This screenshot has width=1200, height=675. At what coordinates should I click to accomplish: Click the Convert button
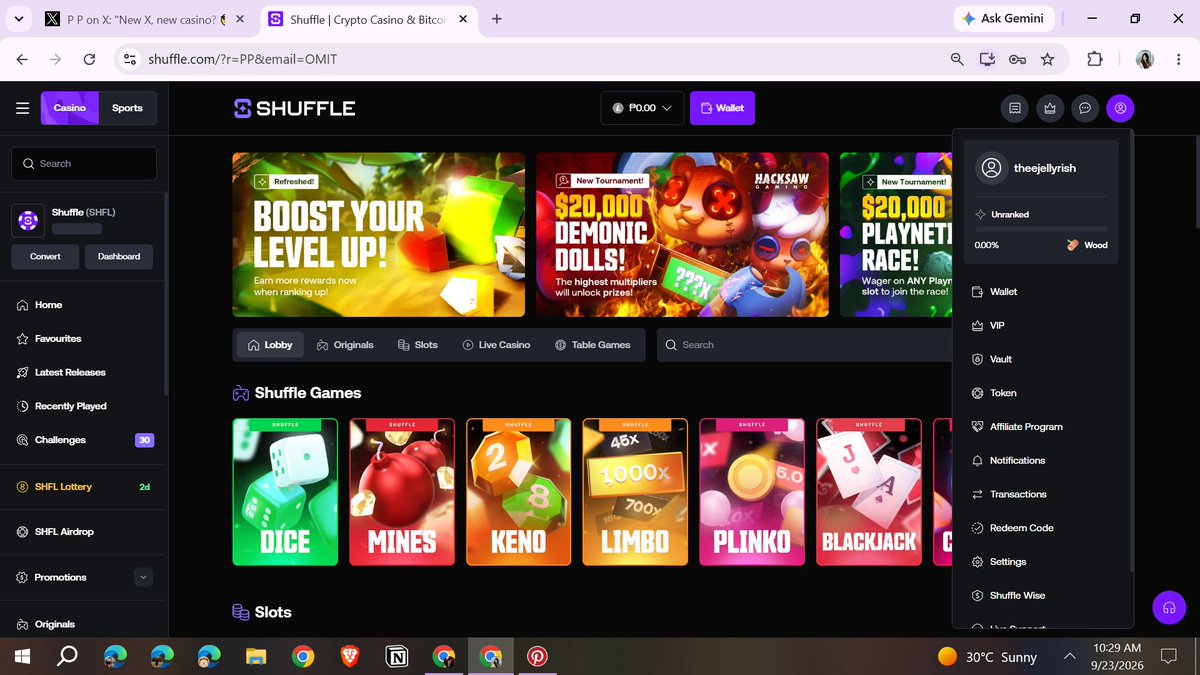[45, 256]
